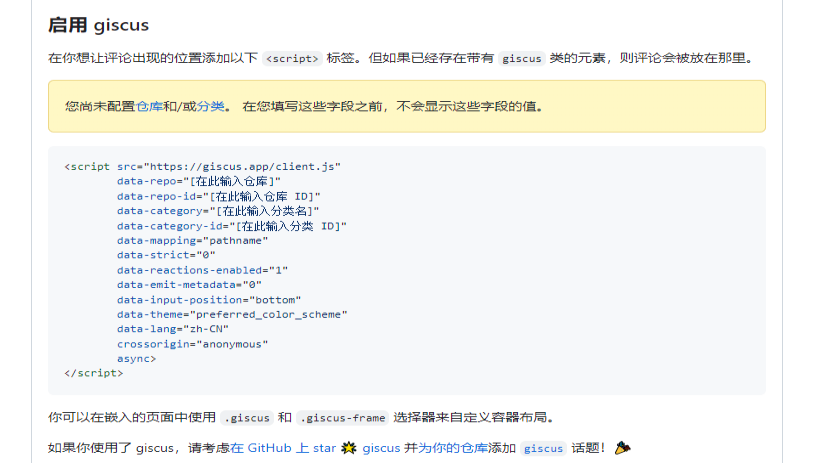This screenshot has width=823, height=463.
Task: Click the <script> inline code tag
Action: (x=292, y=58)
